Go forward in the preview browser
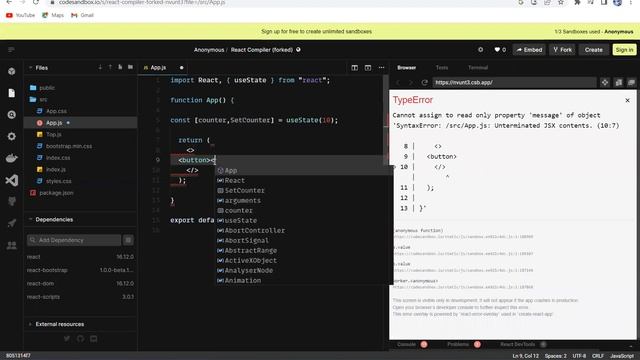This screenshot has height=360, width=640. coord(411,82)
